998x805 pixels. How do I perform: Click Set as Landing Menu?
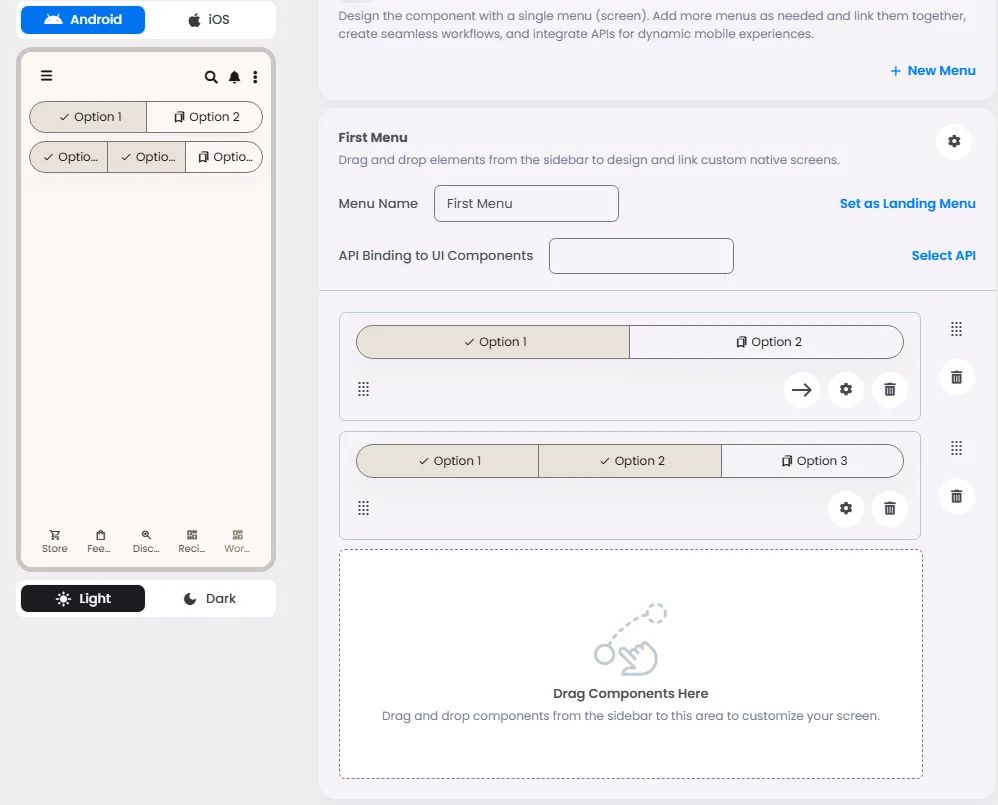[907, 204]
